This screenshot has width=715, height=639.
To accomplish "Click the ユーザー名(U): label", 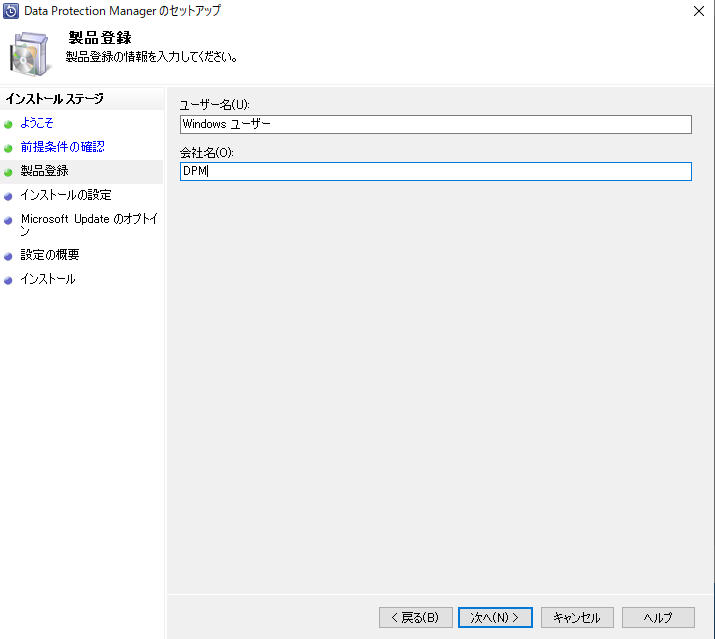I will coord(214,105).
